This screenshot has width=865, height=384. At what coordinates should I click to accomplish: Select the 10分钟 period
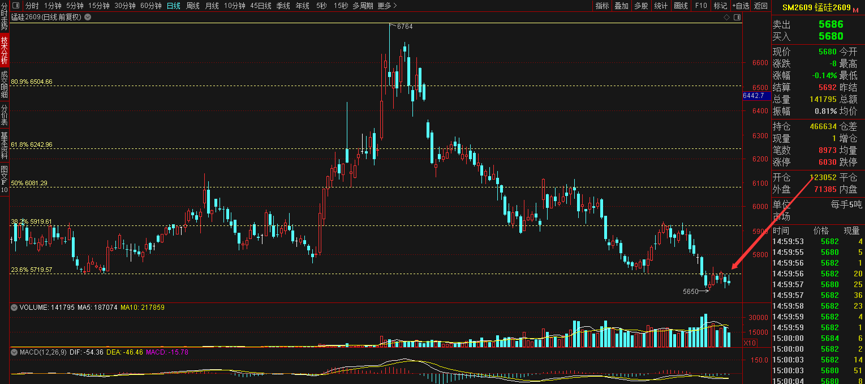[x=234, y=6]
